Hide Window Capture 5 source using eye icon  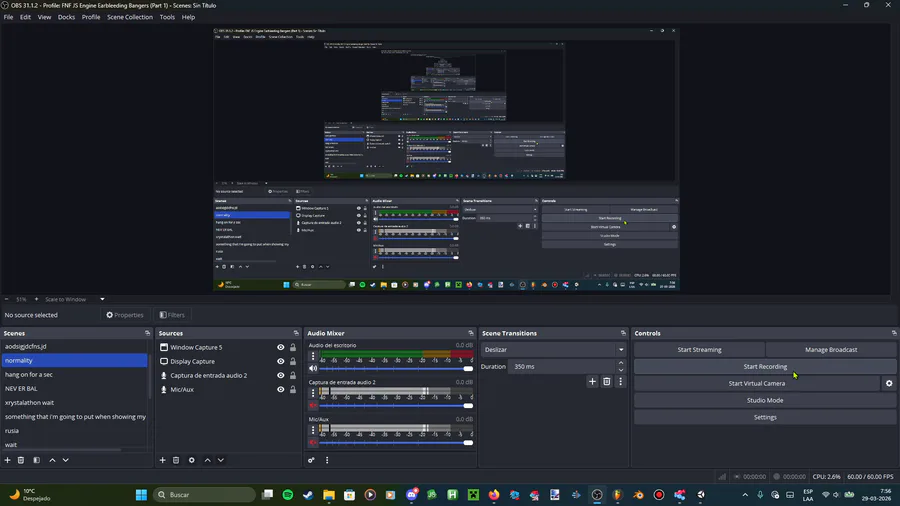point(281,347)
